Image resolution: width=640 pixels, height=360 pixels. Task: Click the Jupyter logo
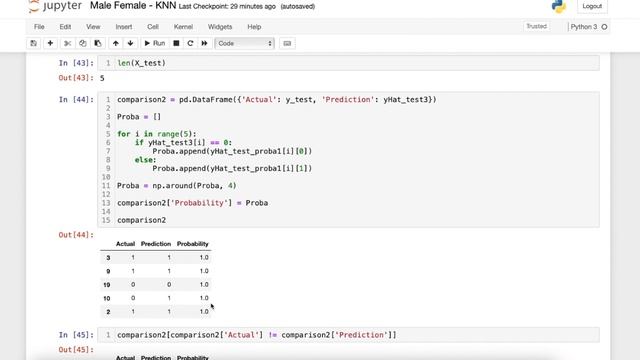(55, 6)
